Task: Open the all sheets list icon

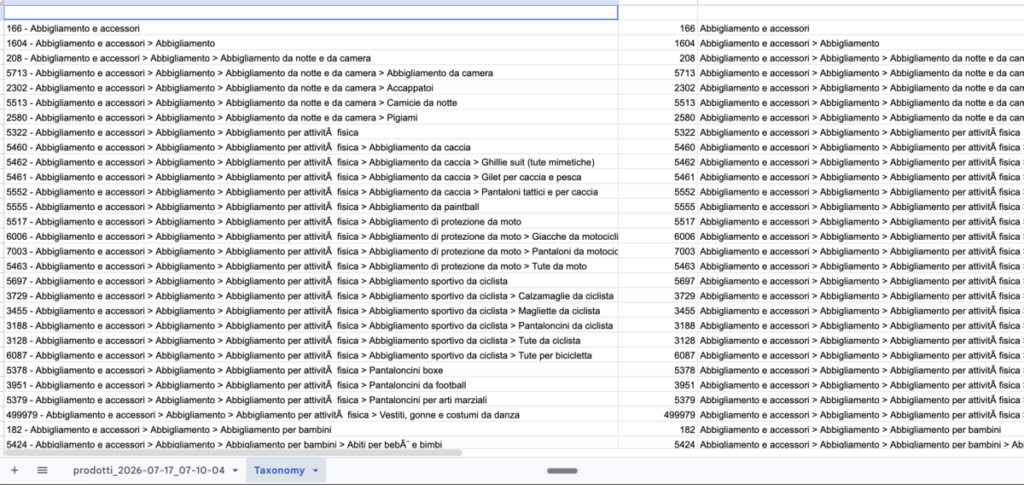Action: coord(42,470)
